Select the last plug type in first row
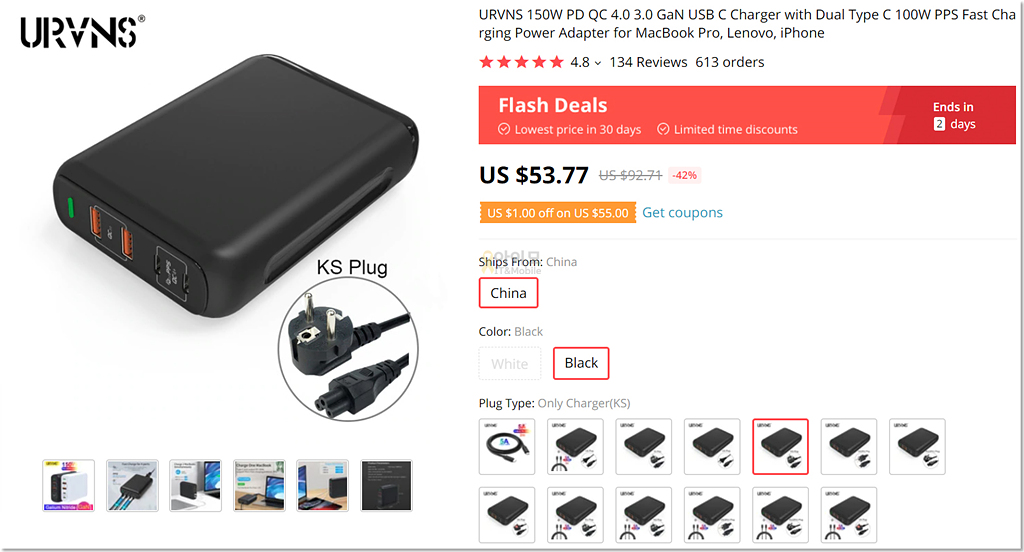Viewport: 1024px width, 552px height. tap(917, 446)
